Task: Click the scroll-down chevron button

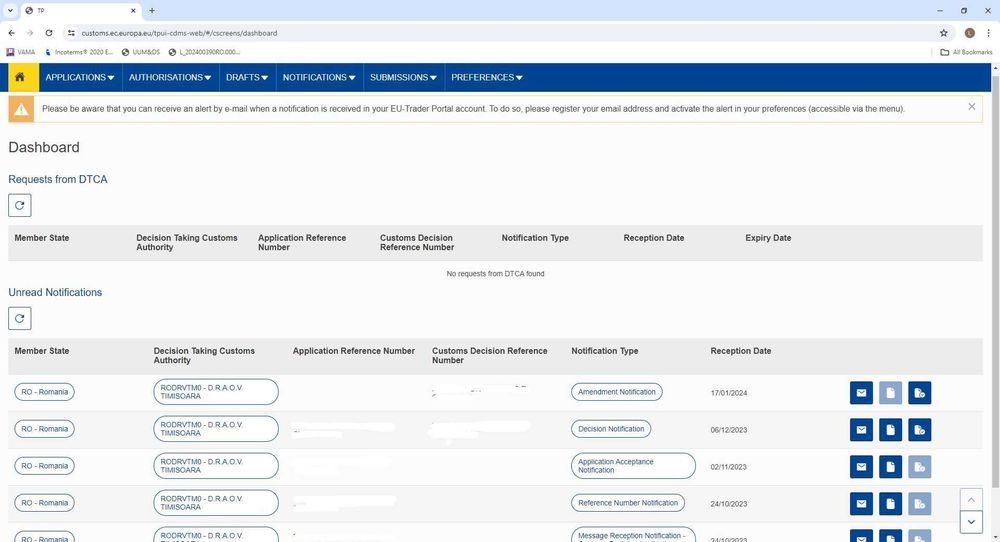Action: point(971,522)
